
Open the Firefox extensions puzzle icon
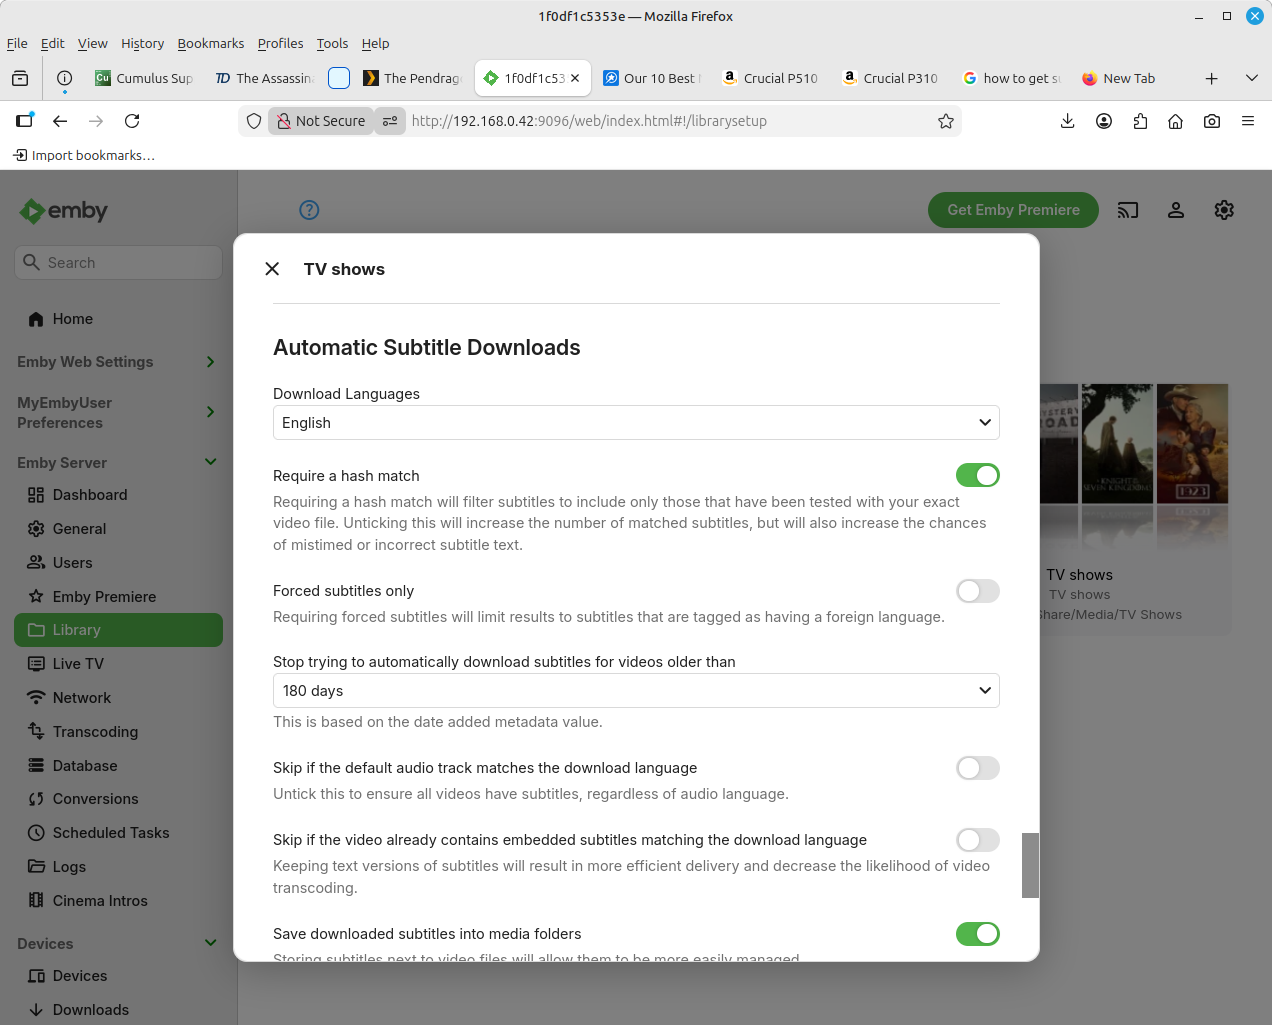click(x=1140, y=121)
